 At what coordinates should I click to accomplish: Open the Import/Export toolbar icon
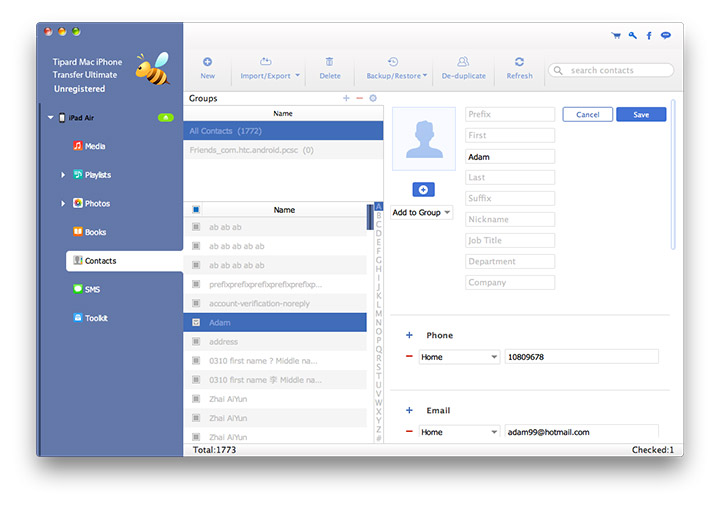pos(265,62)
